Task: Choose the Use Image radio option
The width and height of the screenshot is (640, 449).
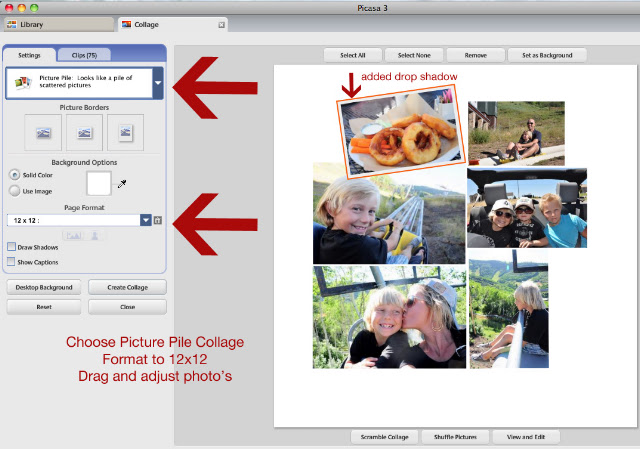Action: click(15, 191)
